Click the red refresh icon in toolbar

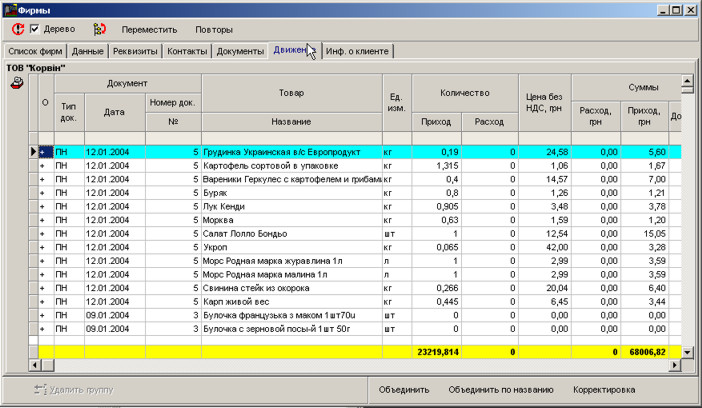(17, 29)
